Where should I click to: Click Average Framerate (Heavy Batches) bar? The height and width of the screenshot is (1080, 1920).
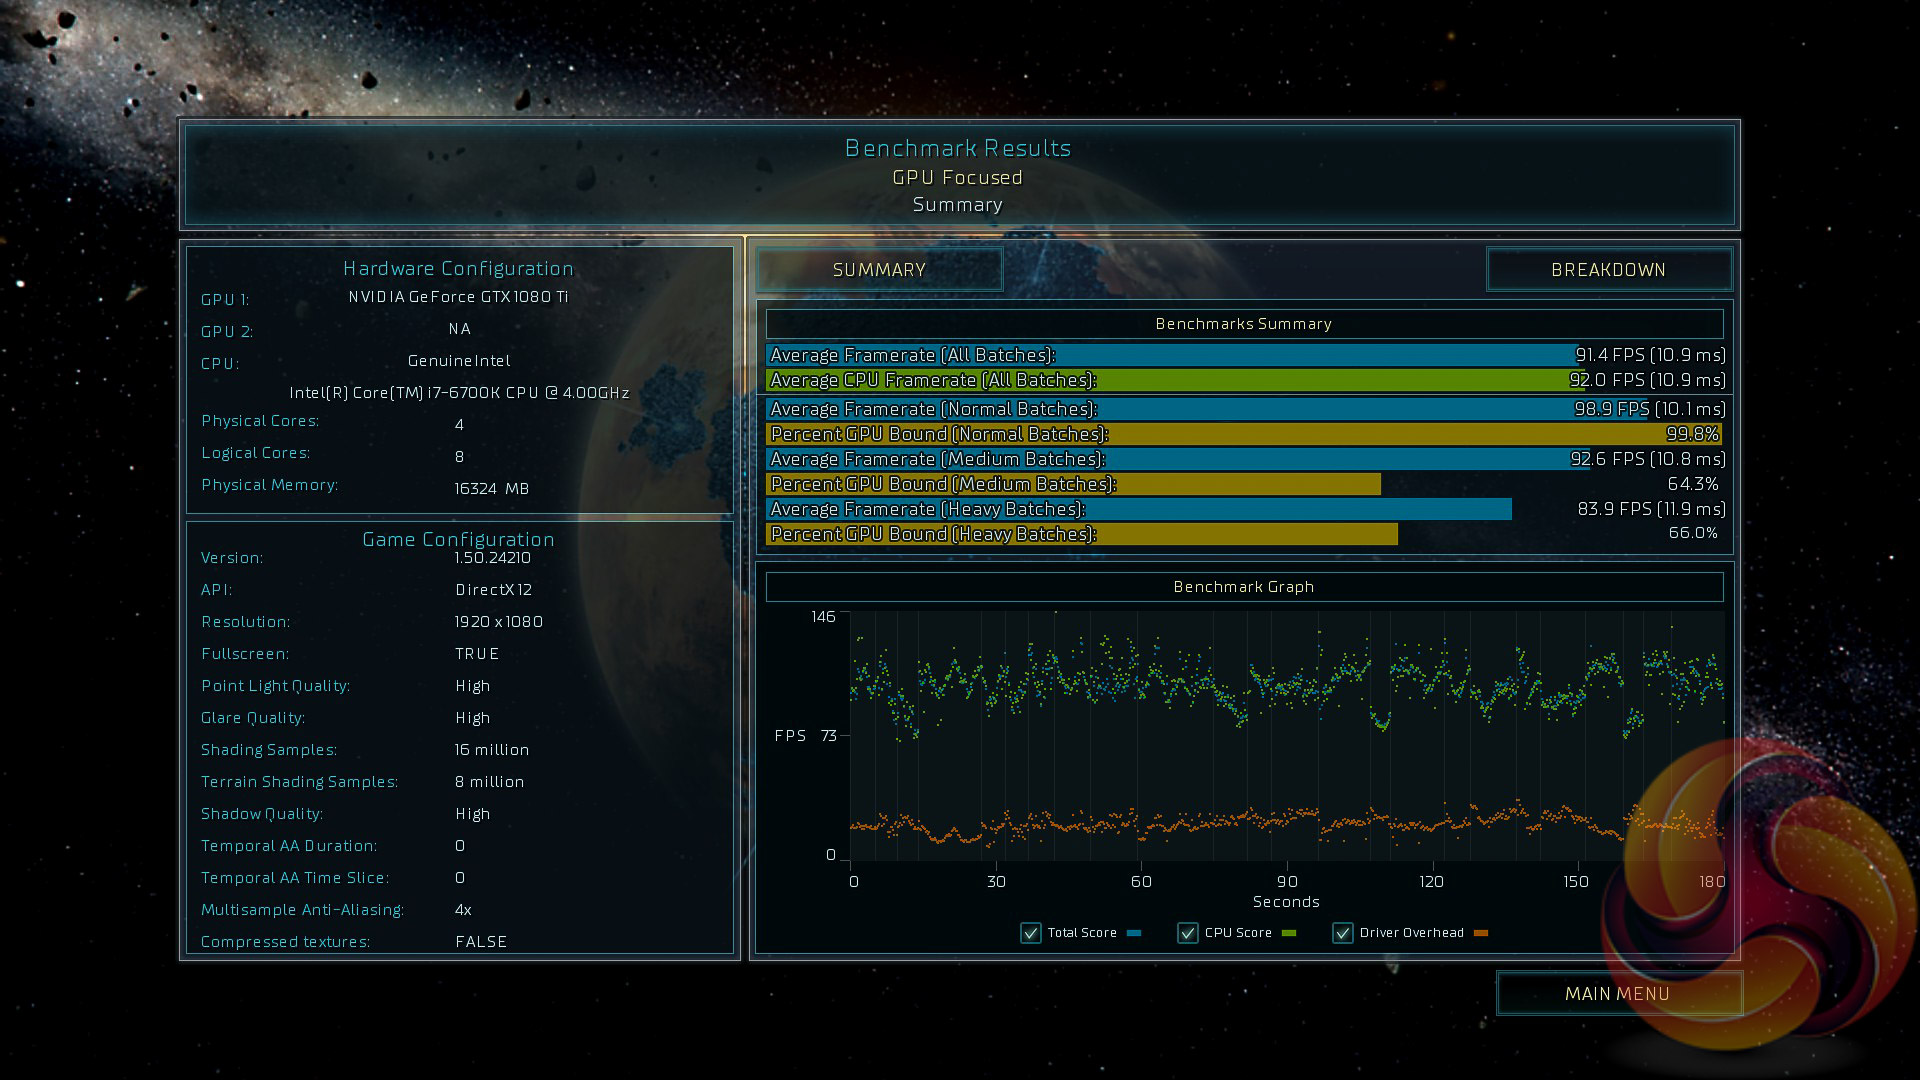(x=1138, y=509)
